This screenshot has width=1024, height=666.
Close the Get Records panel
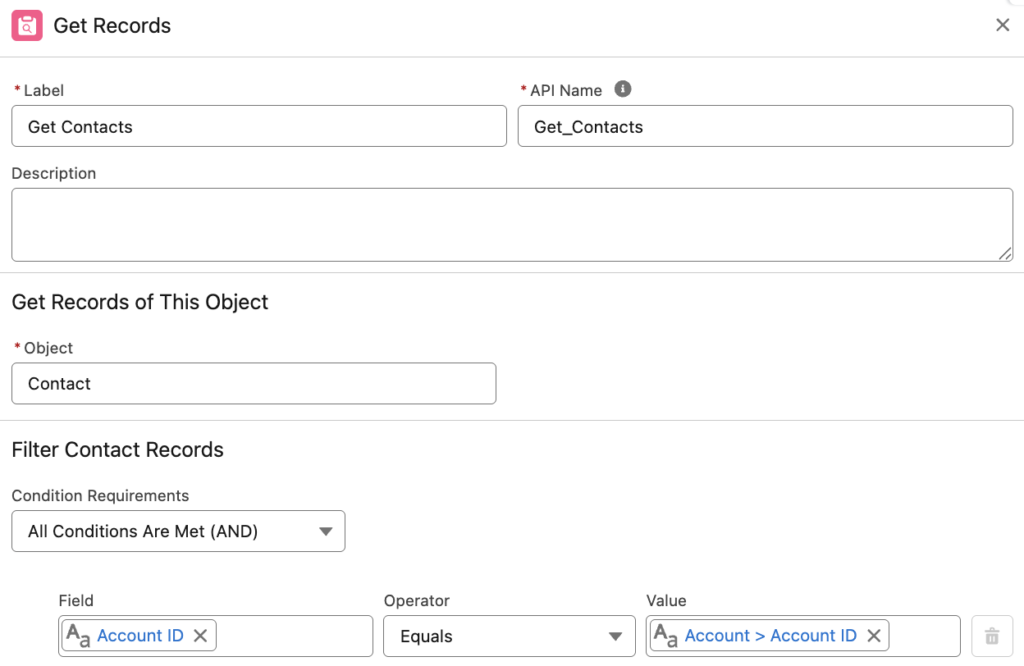tap(1002, 25)
